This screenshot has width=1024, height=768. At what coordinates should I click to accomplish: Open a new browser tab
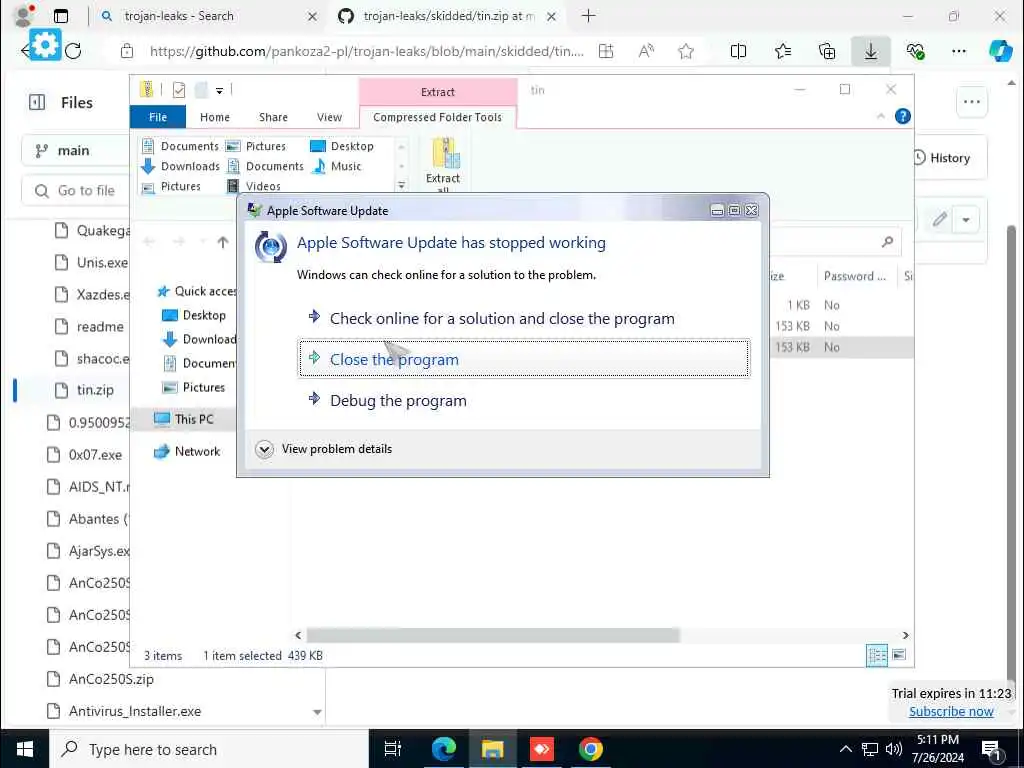(x=588, y=16)
